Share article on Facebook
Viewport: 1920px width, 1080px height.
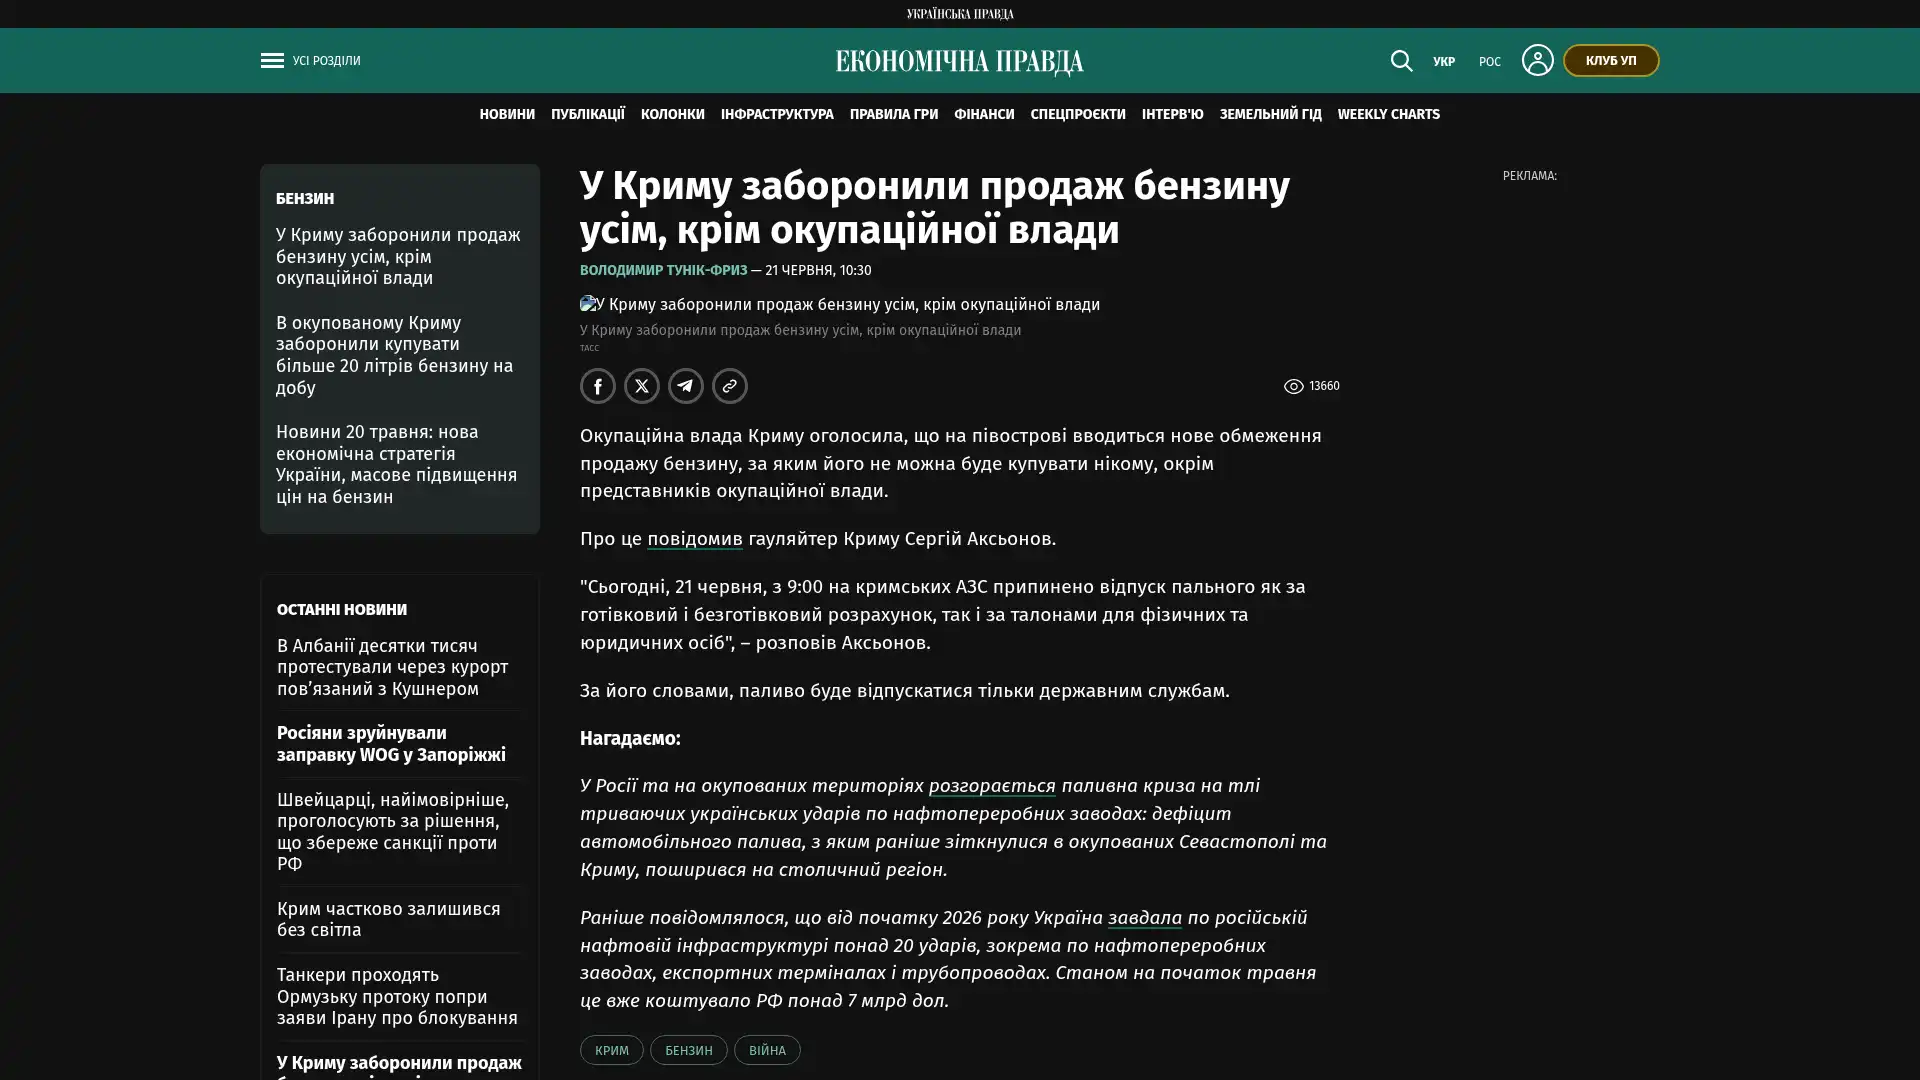pyautogui.click(x=598, y=386)
